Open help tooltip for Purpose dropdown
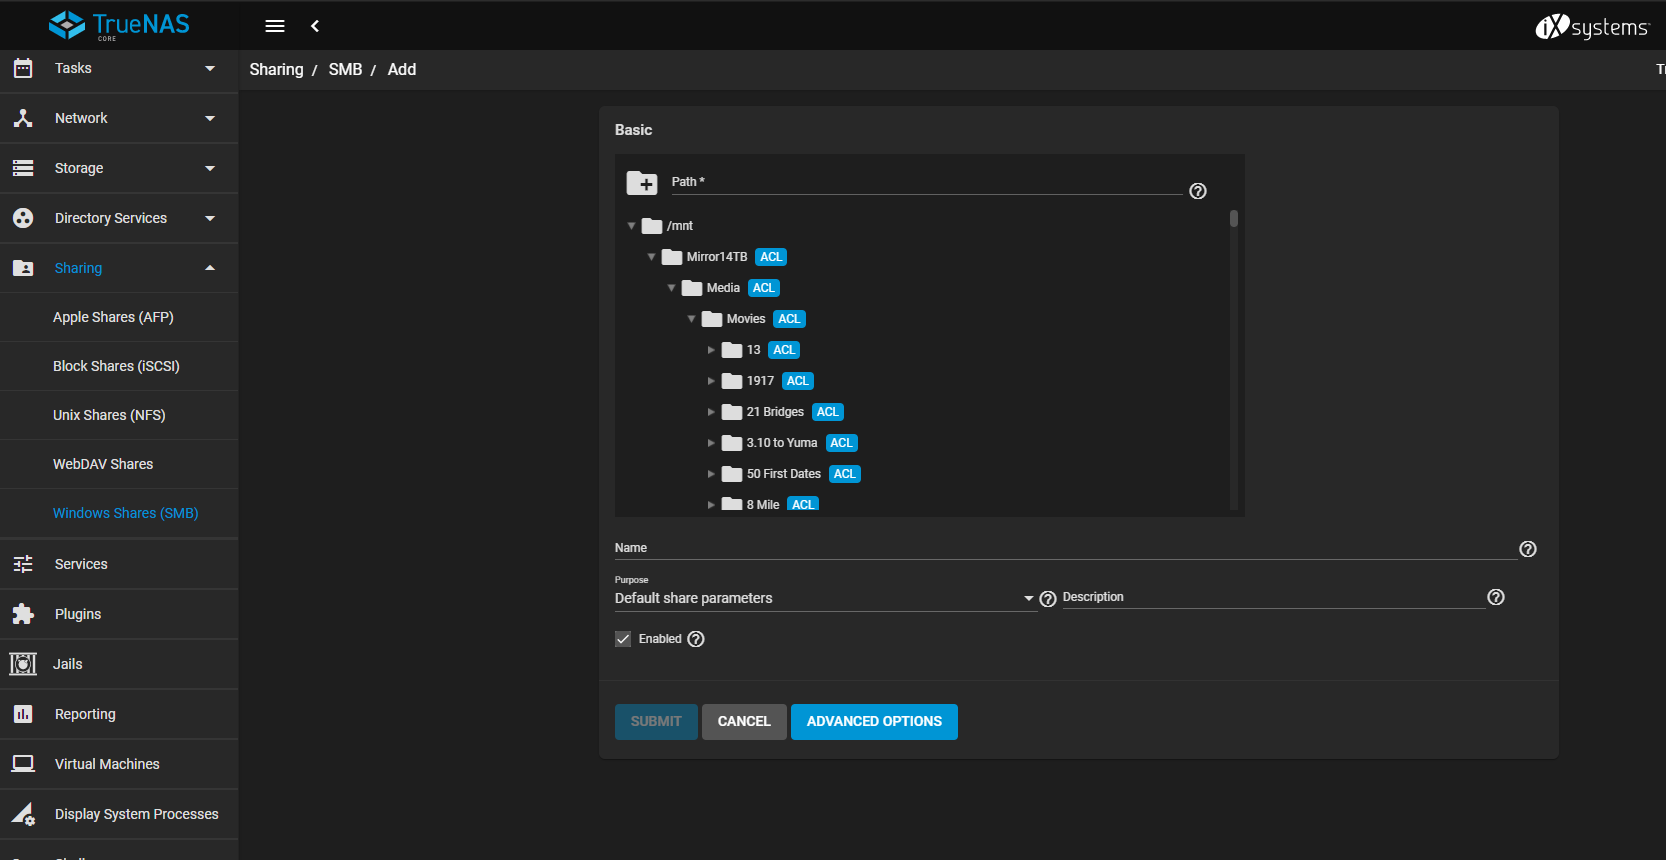This screenshot has height=860, width=1666. [x=1048, y=599]
